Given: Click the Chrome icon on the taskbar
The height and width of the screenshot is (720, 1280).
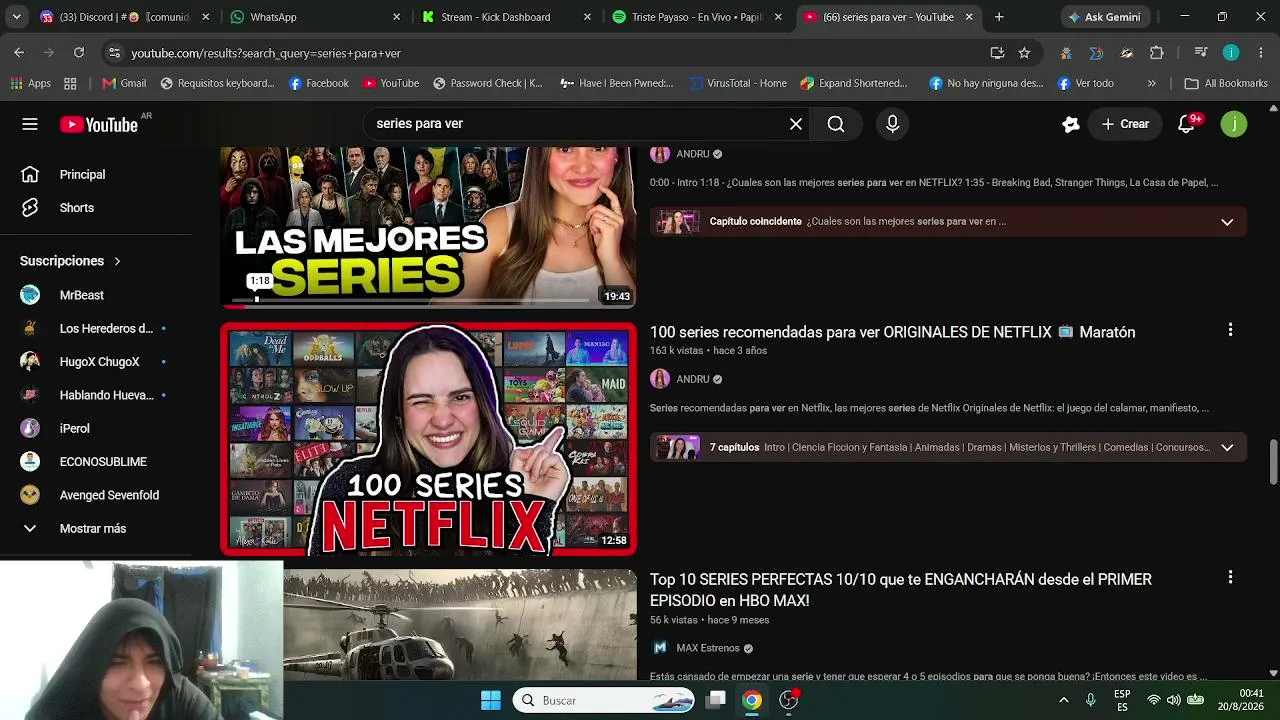Looking at the screenshot, I should (x=752, y=700).
